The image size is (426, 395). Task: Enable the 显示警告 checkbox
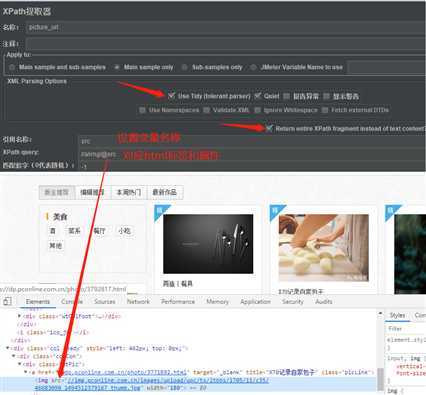tap(326, 96)
